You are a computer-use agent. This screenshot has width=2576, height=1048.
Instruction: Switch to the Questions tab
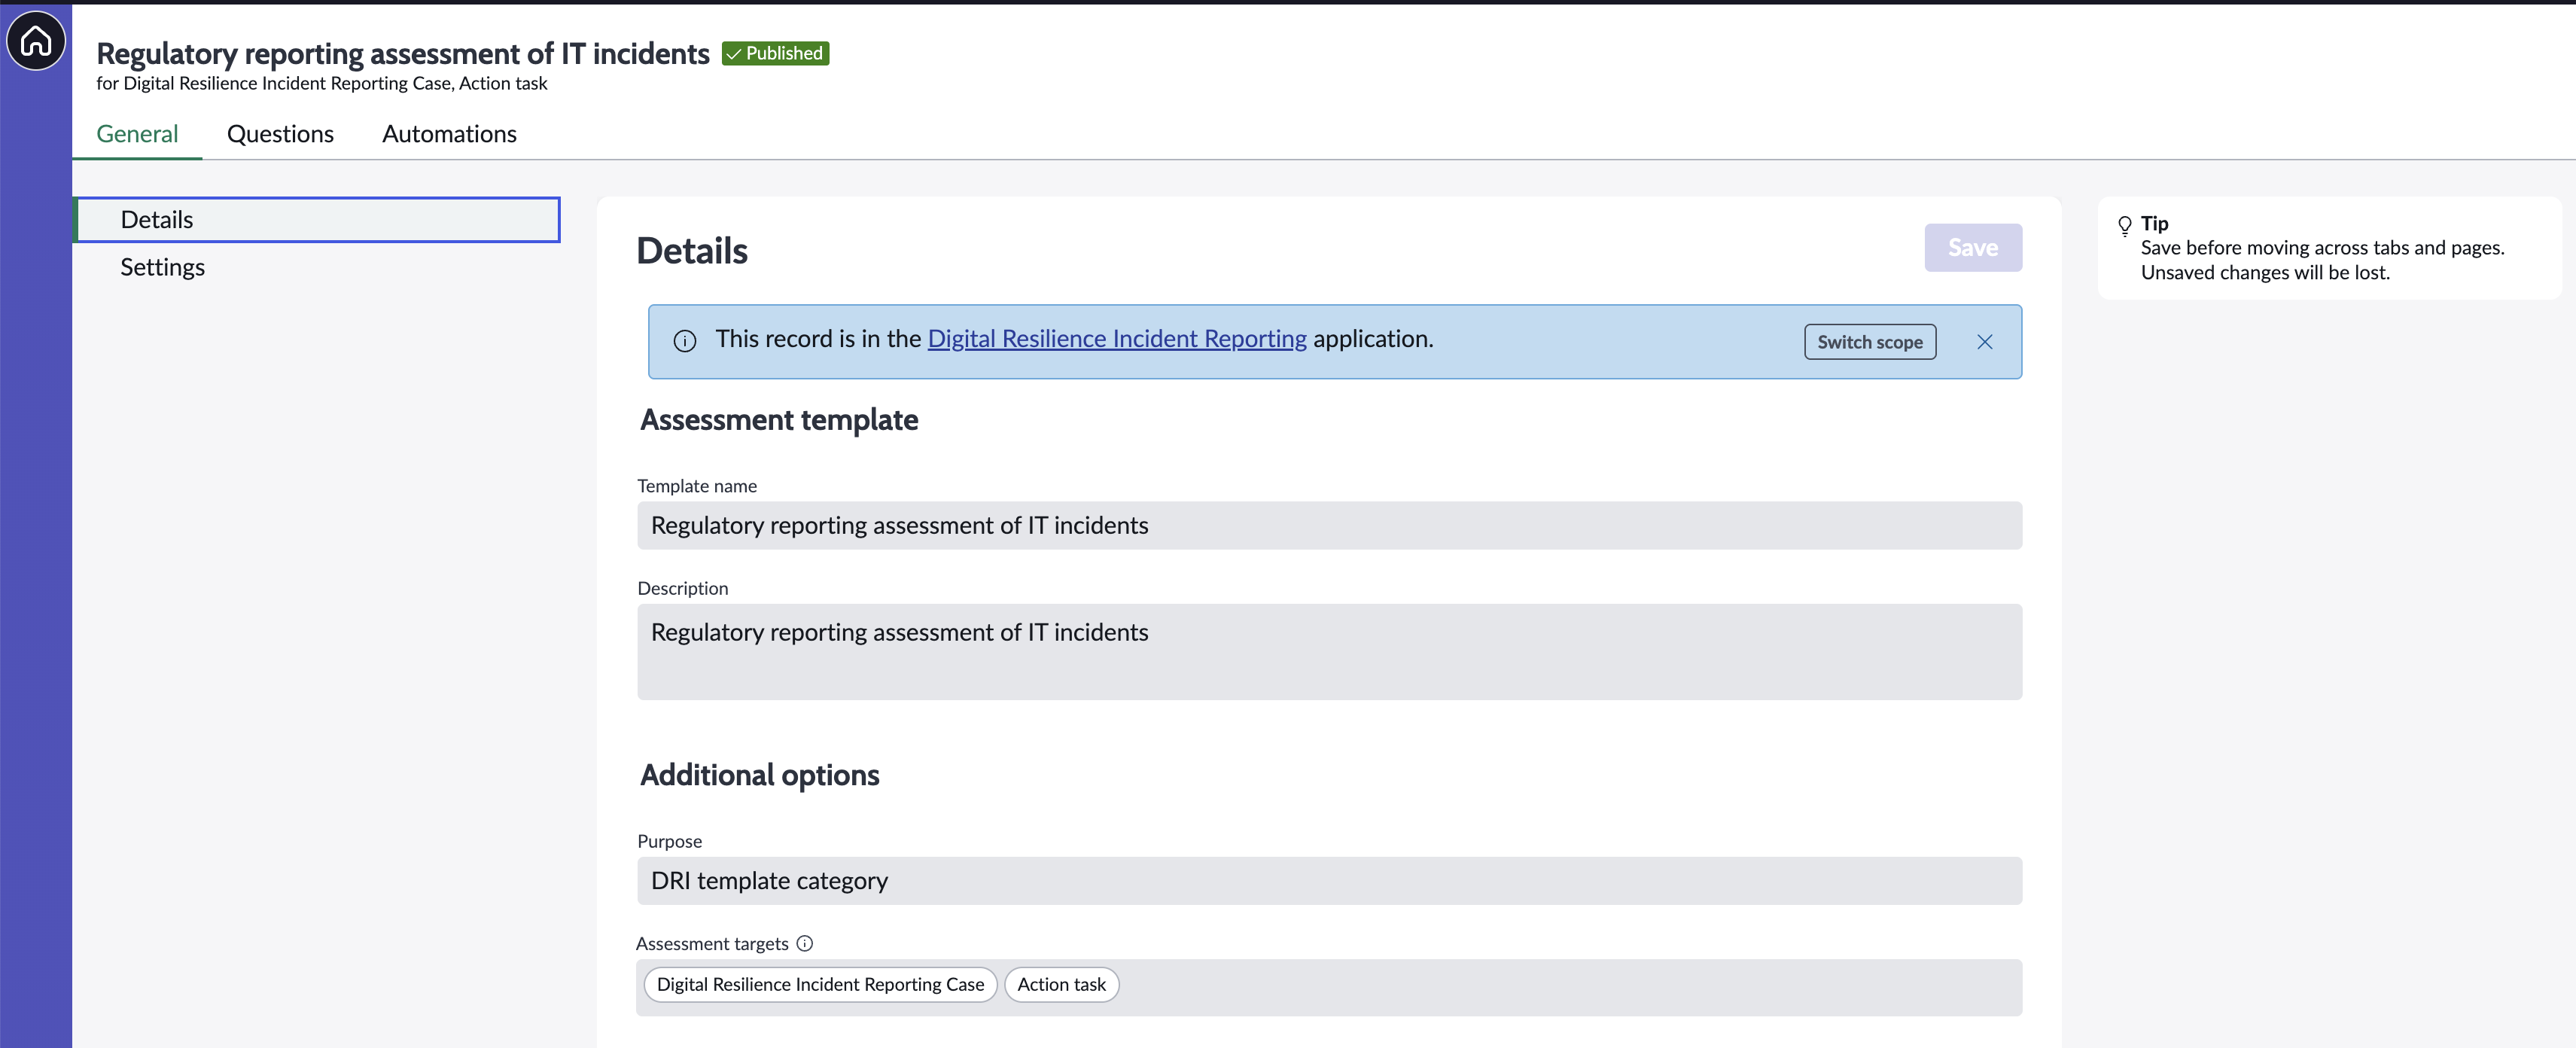[x=280, y=134]
